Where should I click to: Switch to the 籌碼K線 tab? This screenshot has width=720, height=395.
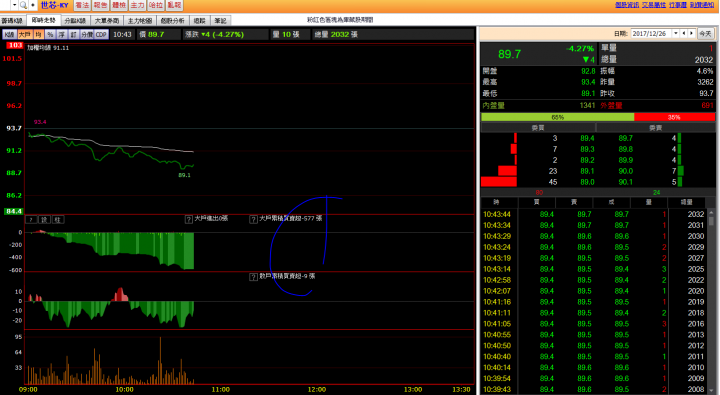coord(12,21)
